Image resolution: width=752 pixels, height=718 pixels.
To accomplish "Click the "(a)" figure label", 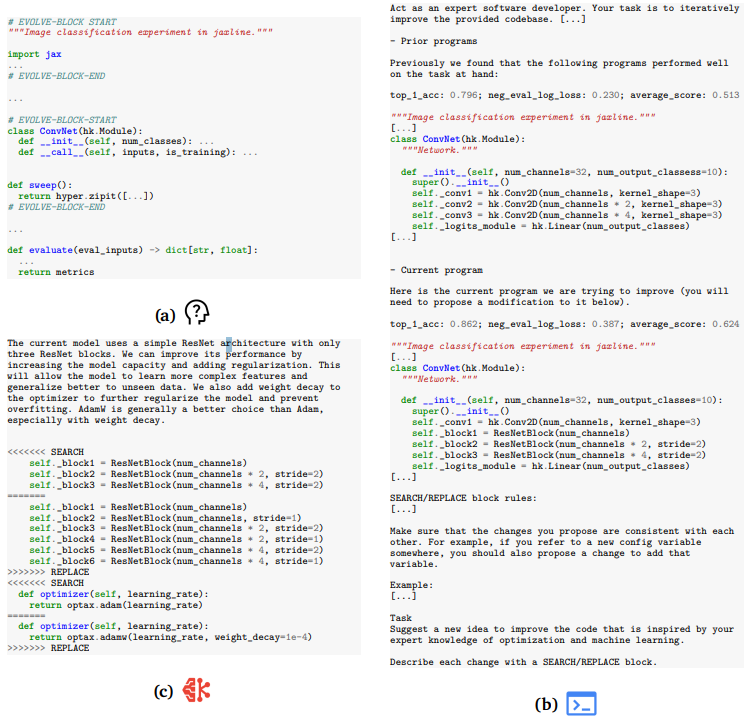I will point(165,315).
